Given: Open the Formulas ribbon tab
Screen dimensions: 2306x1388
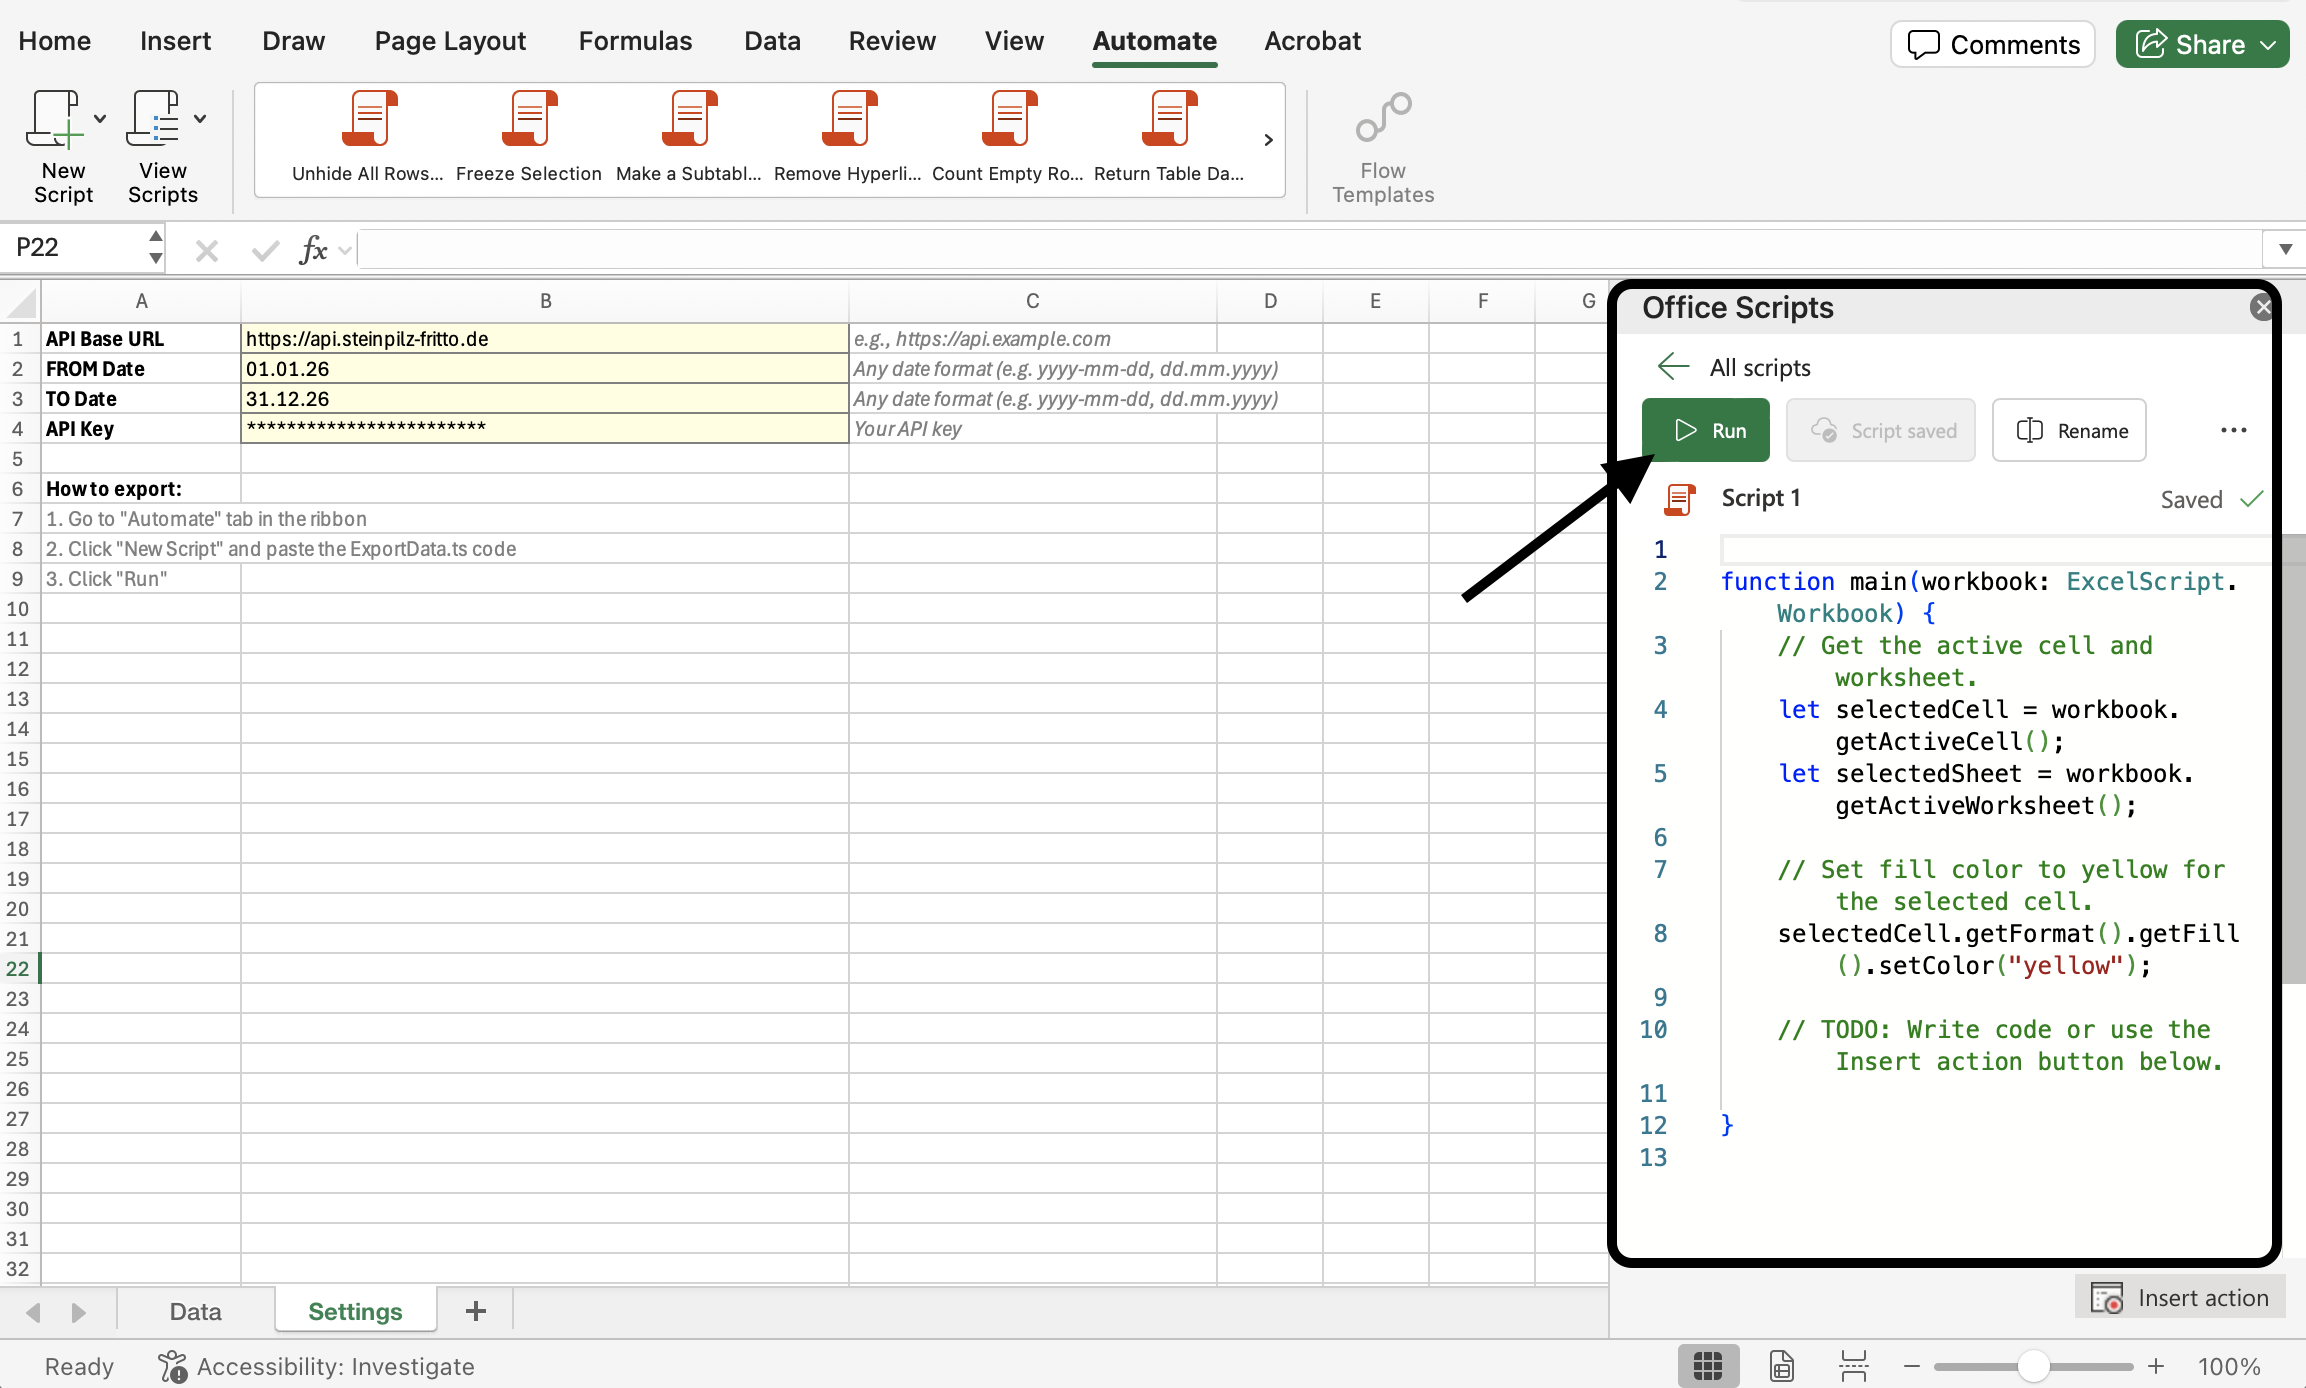Looking at the screenshot, I should [x=635, y=41].
